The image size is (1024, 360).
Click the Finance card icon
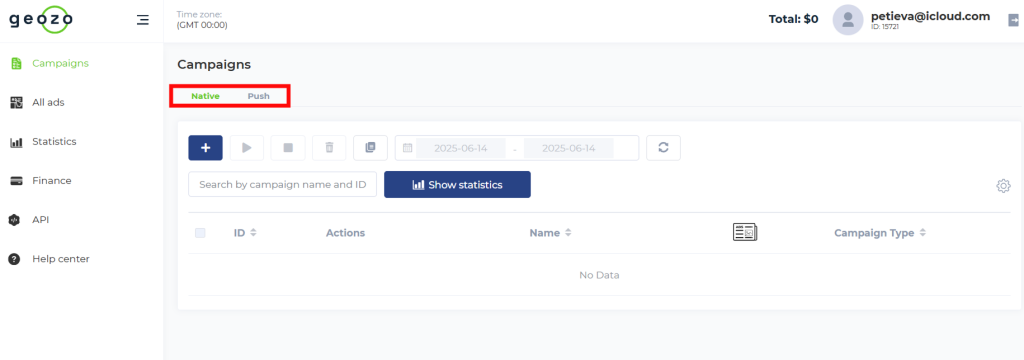[16, 181]
